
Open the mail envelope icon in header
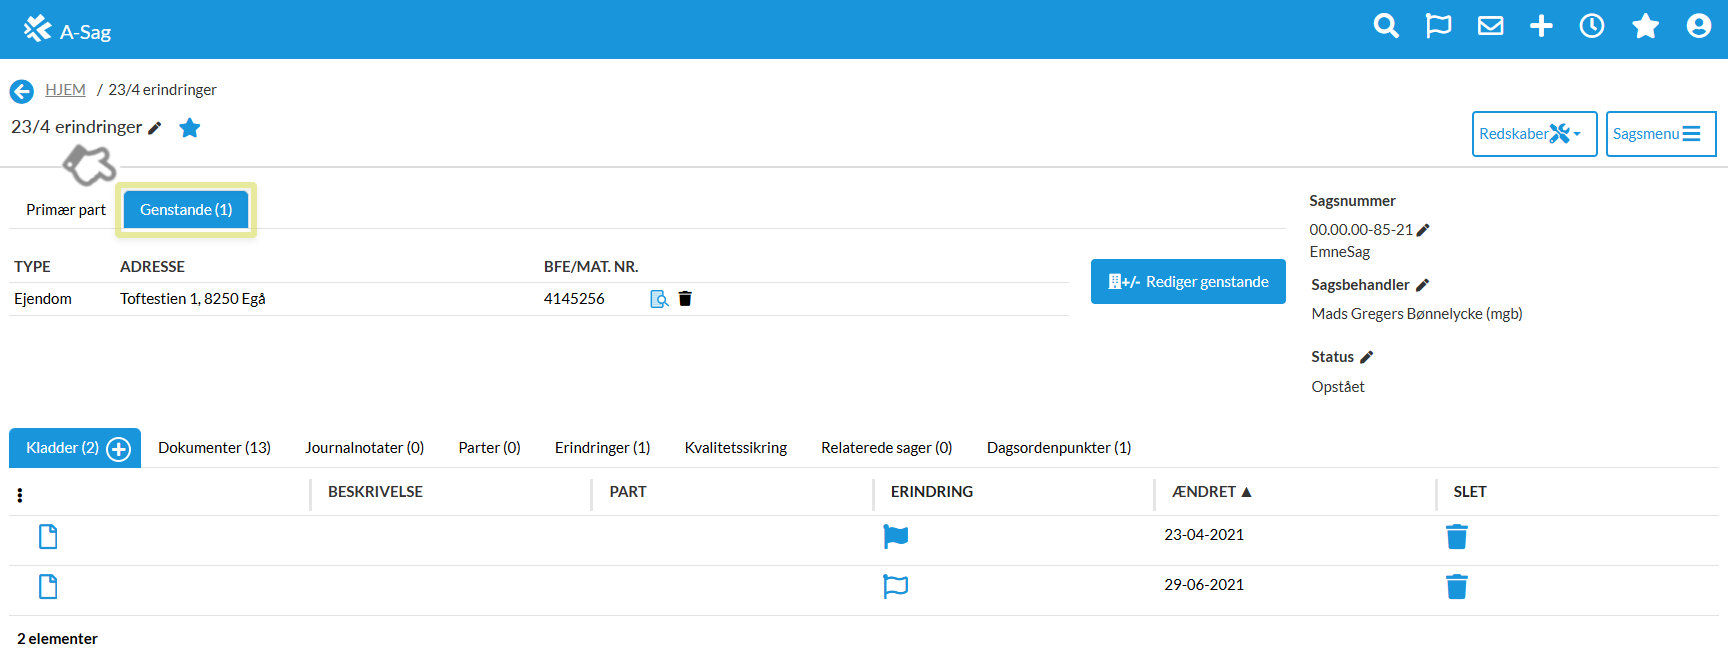(1490, 26)
